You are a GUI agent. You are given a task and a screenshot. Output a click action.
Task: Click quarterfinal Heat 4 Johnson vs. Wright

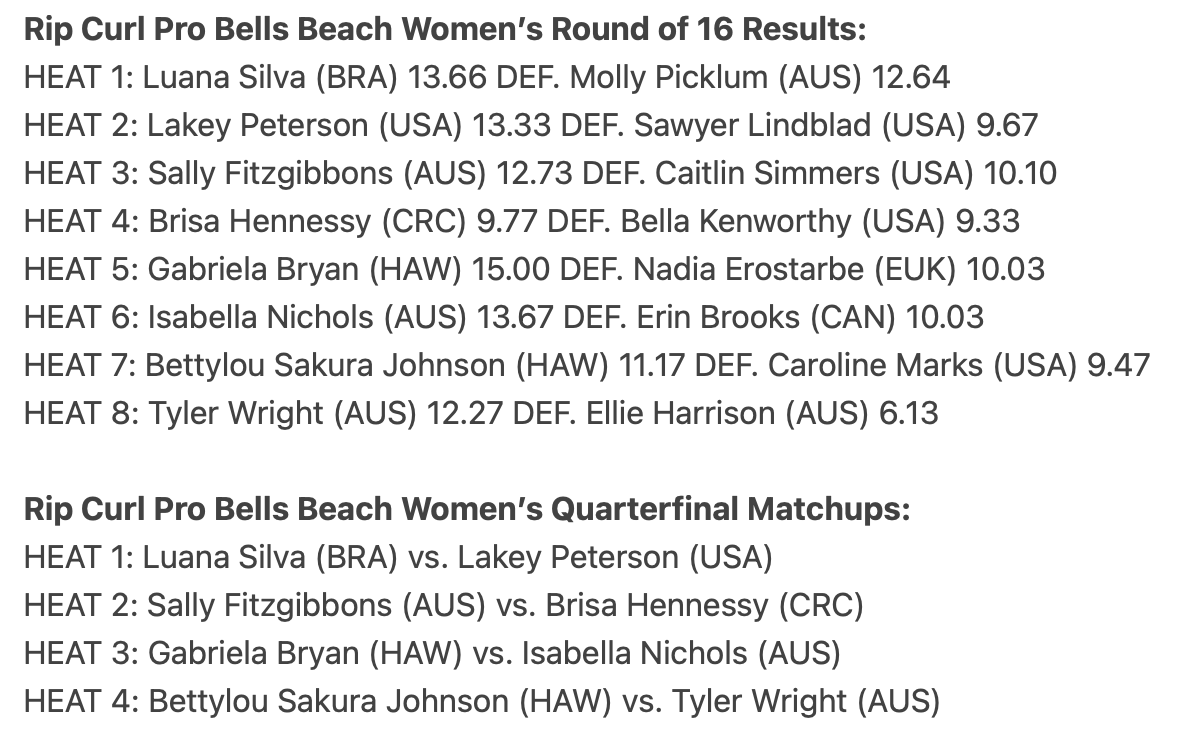pos(482,702)
